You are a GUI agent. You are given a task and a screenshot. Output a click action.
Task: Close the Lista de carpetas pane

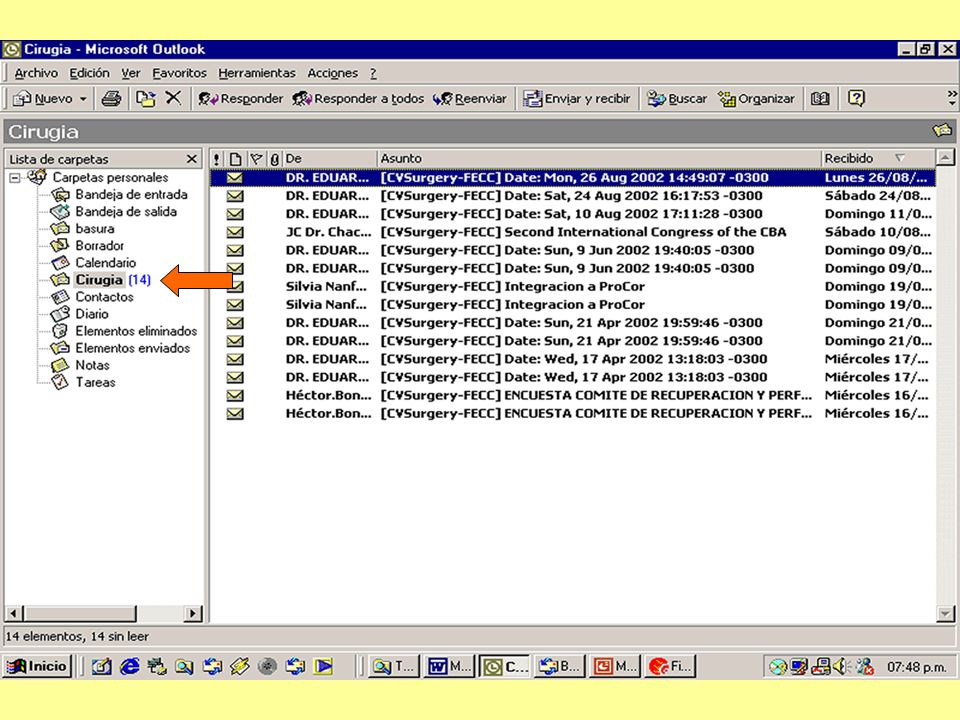click(x=192, y=159)
